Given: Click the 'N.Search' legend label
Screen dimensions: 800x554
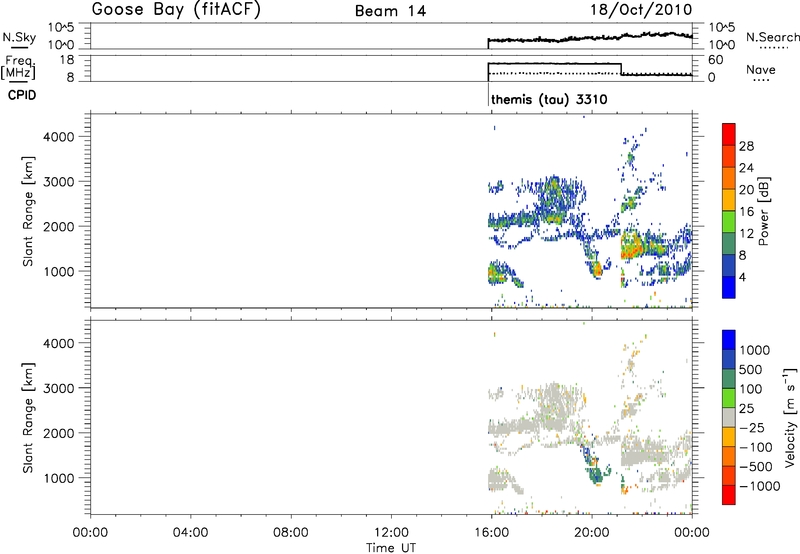Looking at the screenshot, I should (x=772, y=37).
